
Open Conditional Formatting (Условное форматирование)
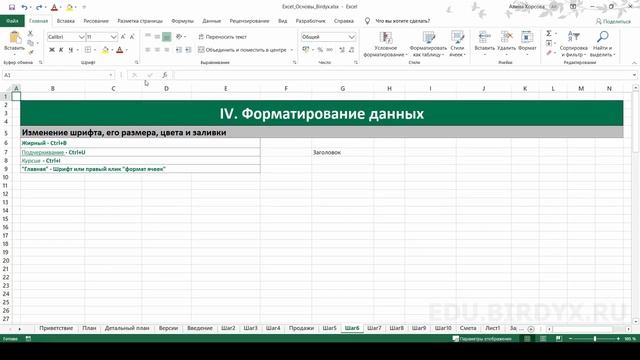coord(385,44)
